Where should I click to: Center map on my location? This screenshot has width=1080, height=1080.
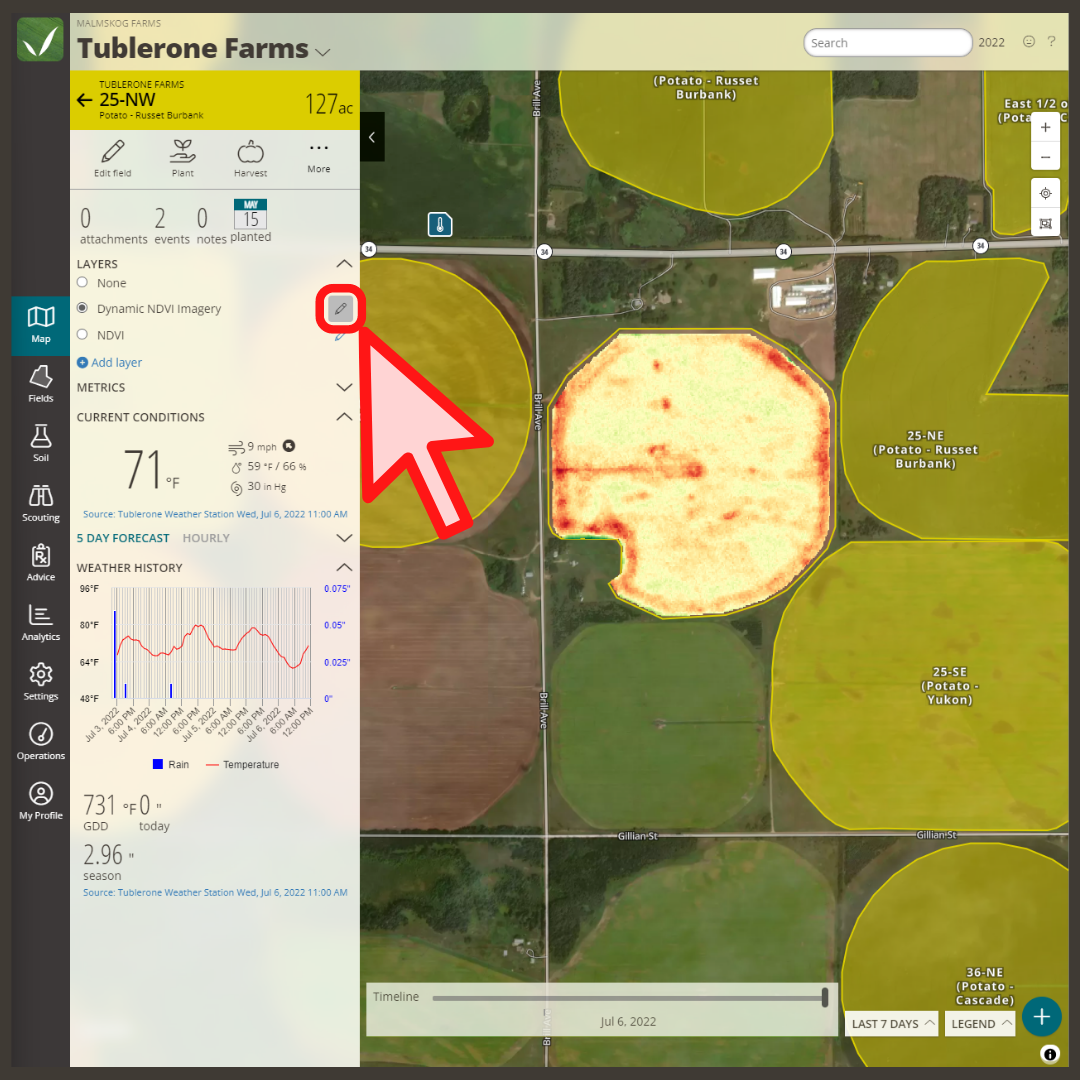(x=1045, y=194)
